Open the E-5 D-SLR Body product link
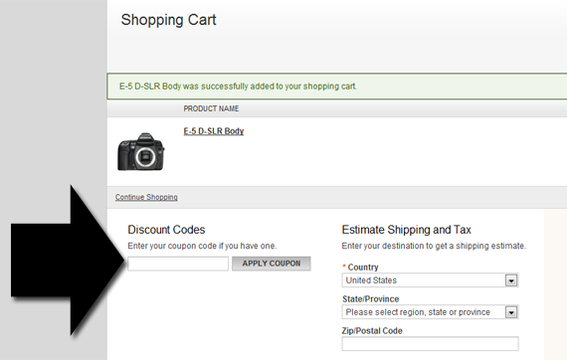Image resolution: width=567 pixels, height=360 pixels. (214, 131)
